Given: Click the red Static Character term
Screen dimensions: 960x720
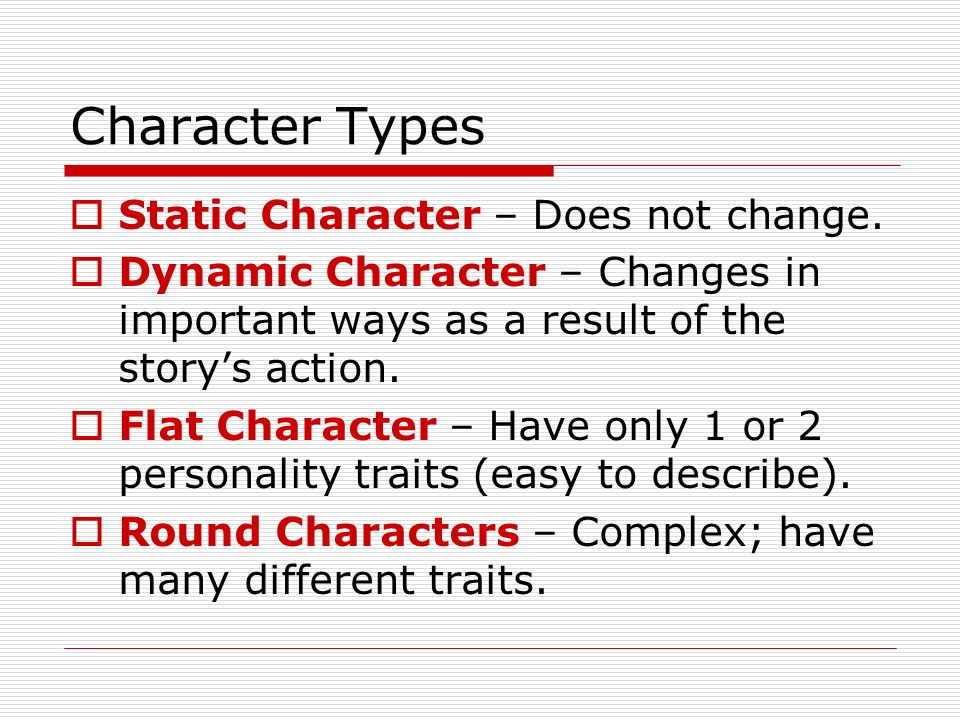Looking at the screenshot, I should [300, 215].
